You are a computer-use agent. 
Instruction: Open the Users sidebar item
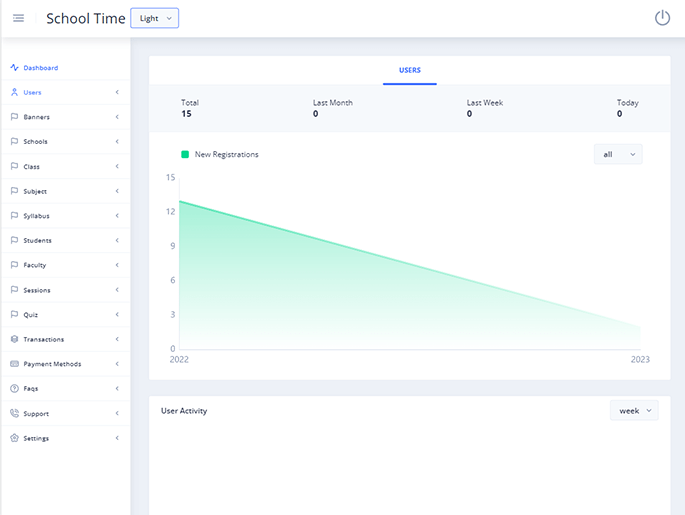[66, 92]
